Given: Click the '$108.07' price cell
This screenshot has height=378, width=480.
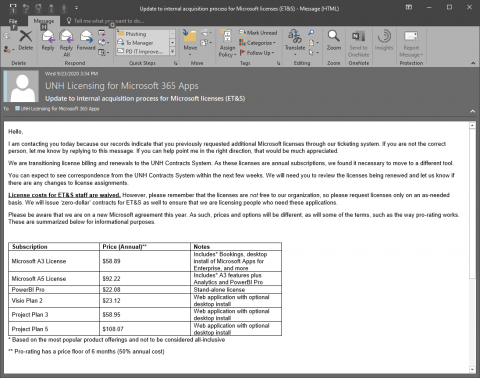Looking at the screenshot, I should (x=145, y=329).
